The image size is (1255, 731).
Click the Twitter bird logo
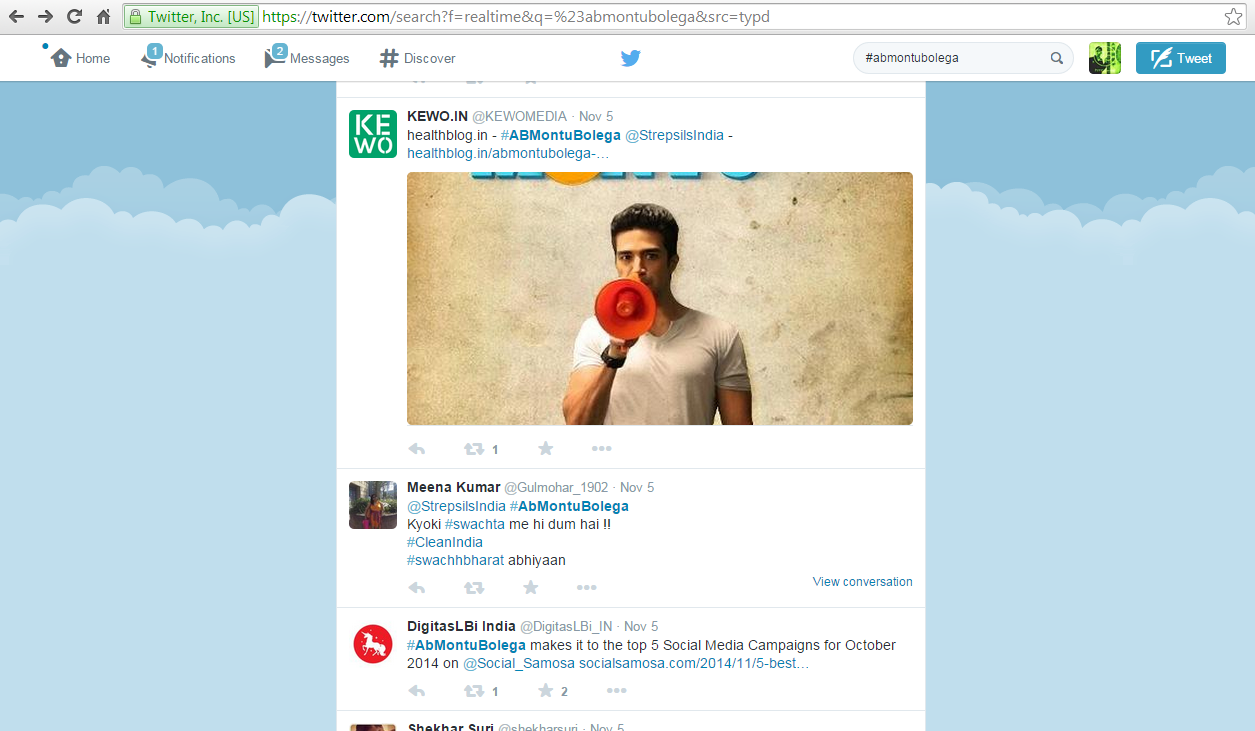630,58
